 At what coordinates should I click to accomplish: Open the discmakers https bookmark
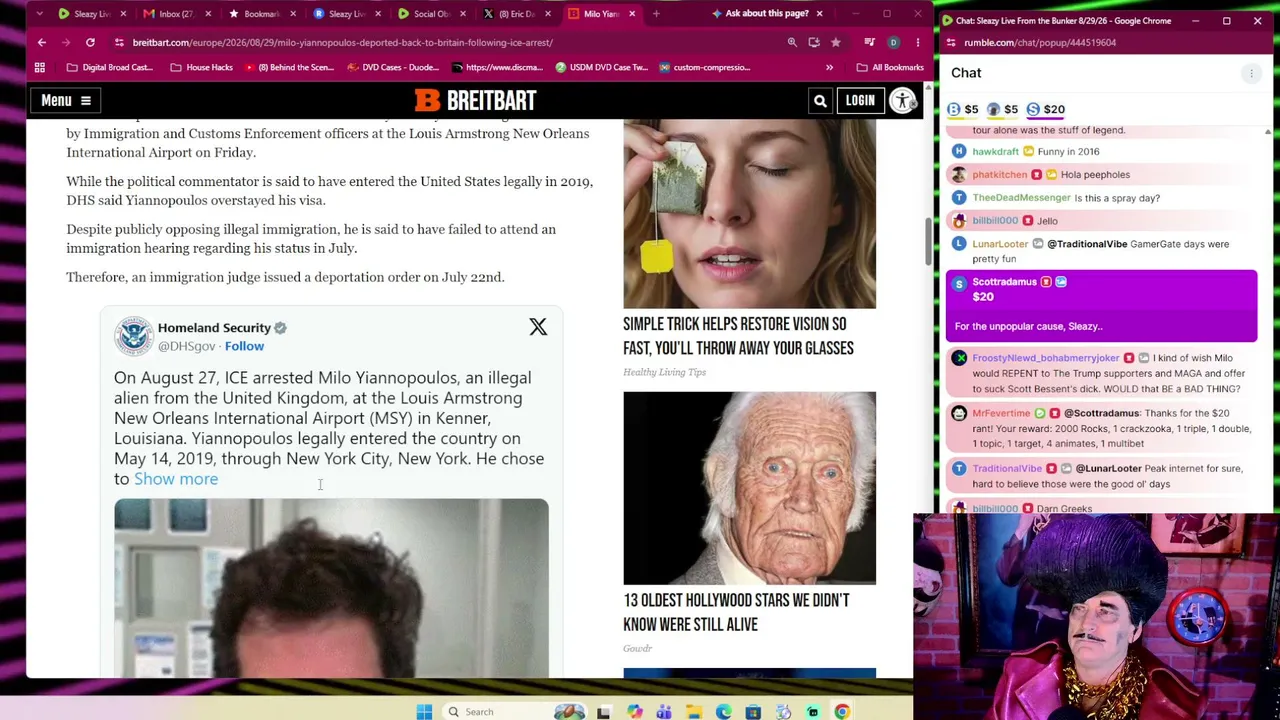click(x=497, y=67)
